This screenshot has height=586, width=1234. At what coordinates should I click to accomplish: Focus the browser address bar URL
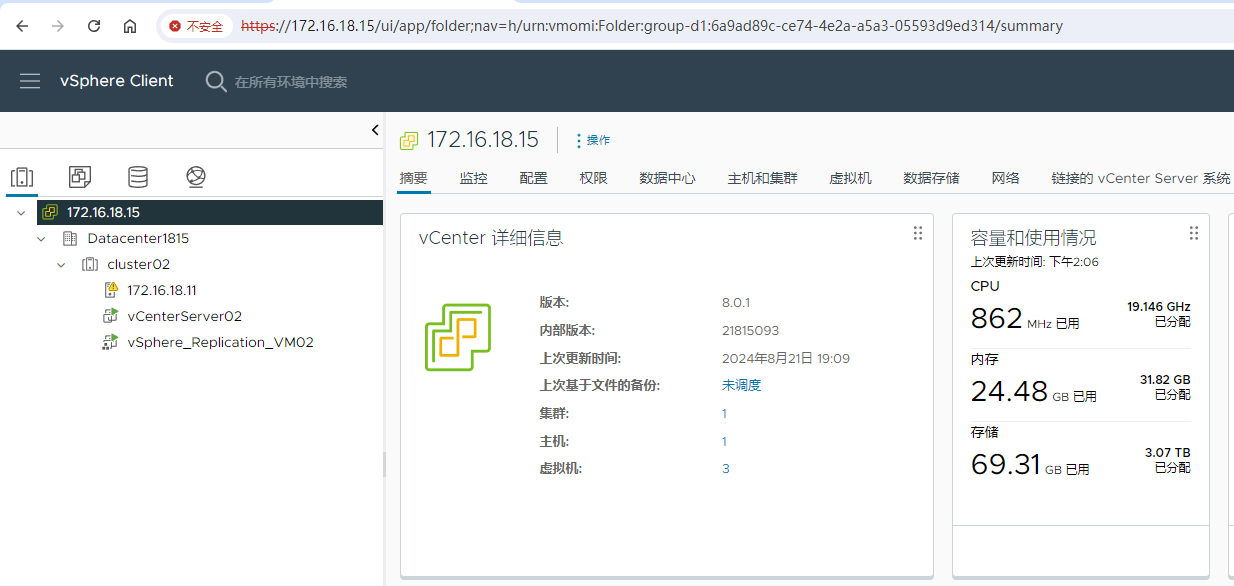click(652, 26)
